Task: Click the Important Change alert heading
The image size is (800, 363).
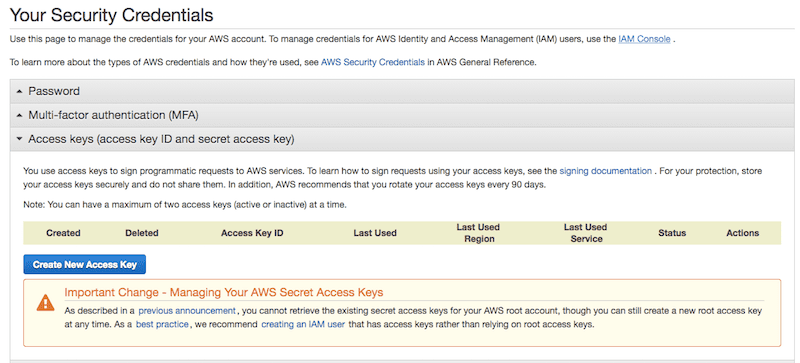Action: pyautogui.click(x=223, y=293)
